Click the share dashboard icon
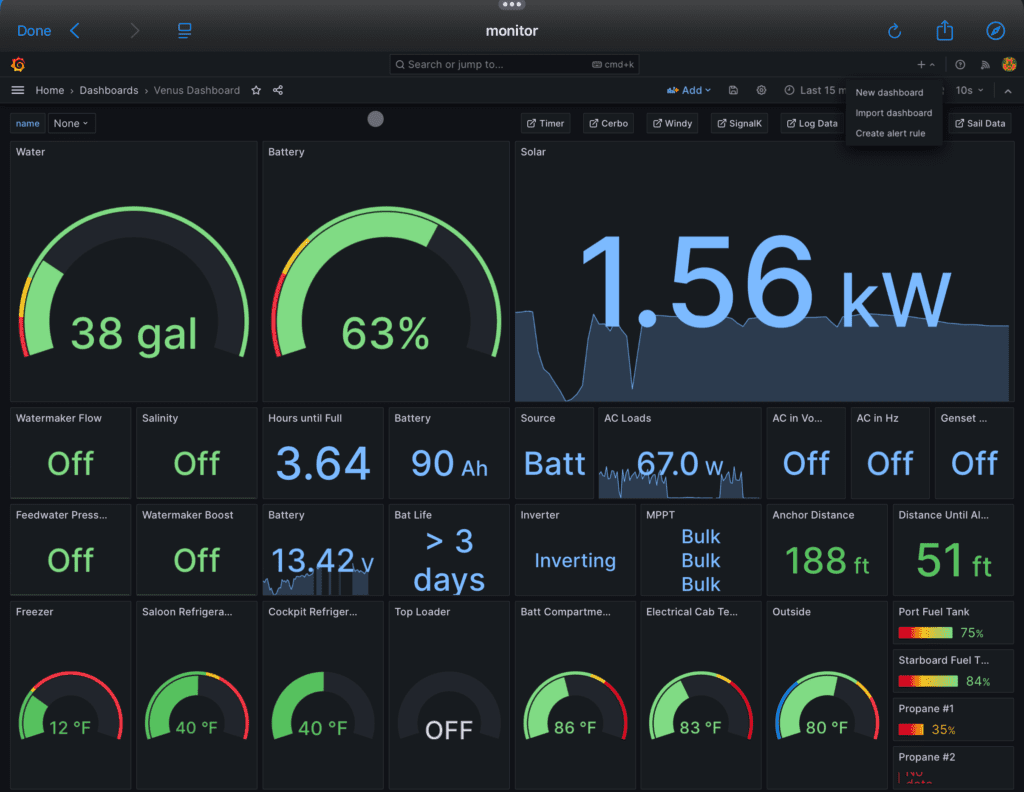This screenshot has height=792, width=1024. pyautogui.click(x=278, y=90)
